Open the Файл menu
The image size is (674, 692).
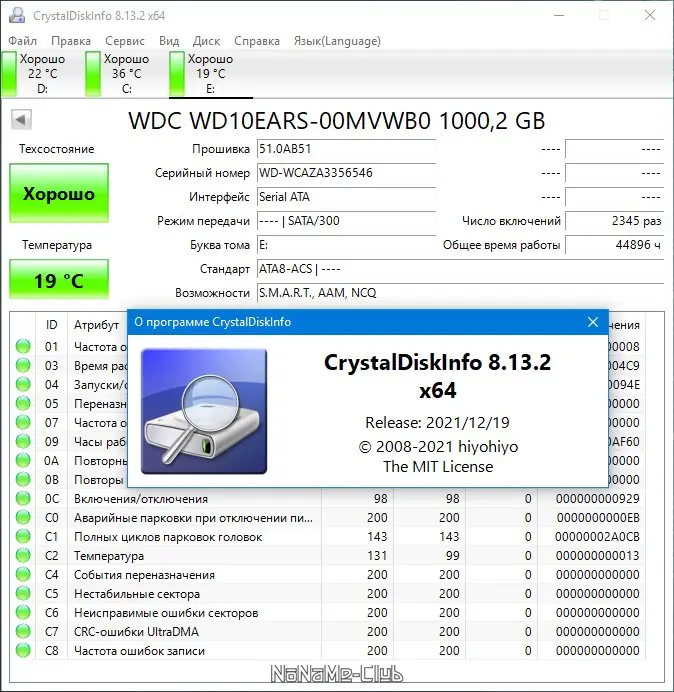pos(23,41)
